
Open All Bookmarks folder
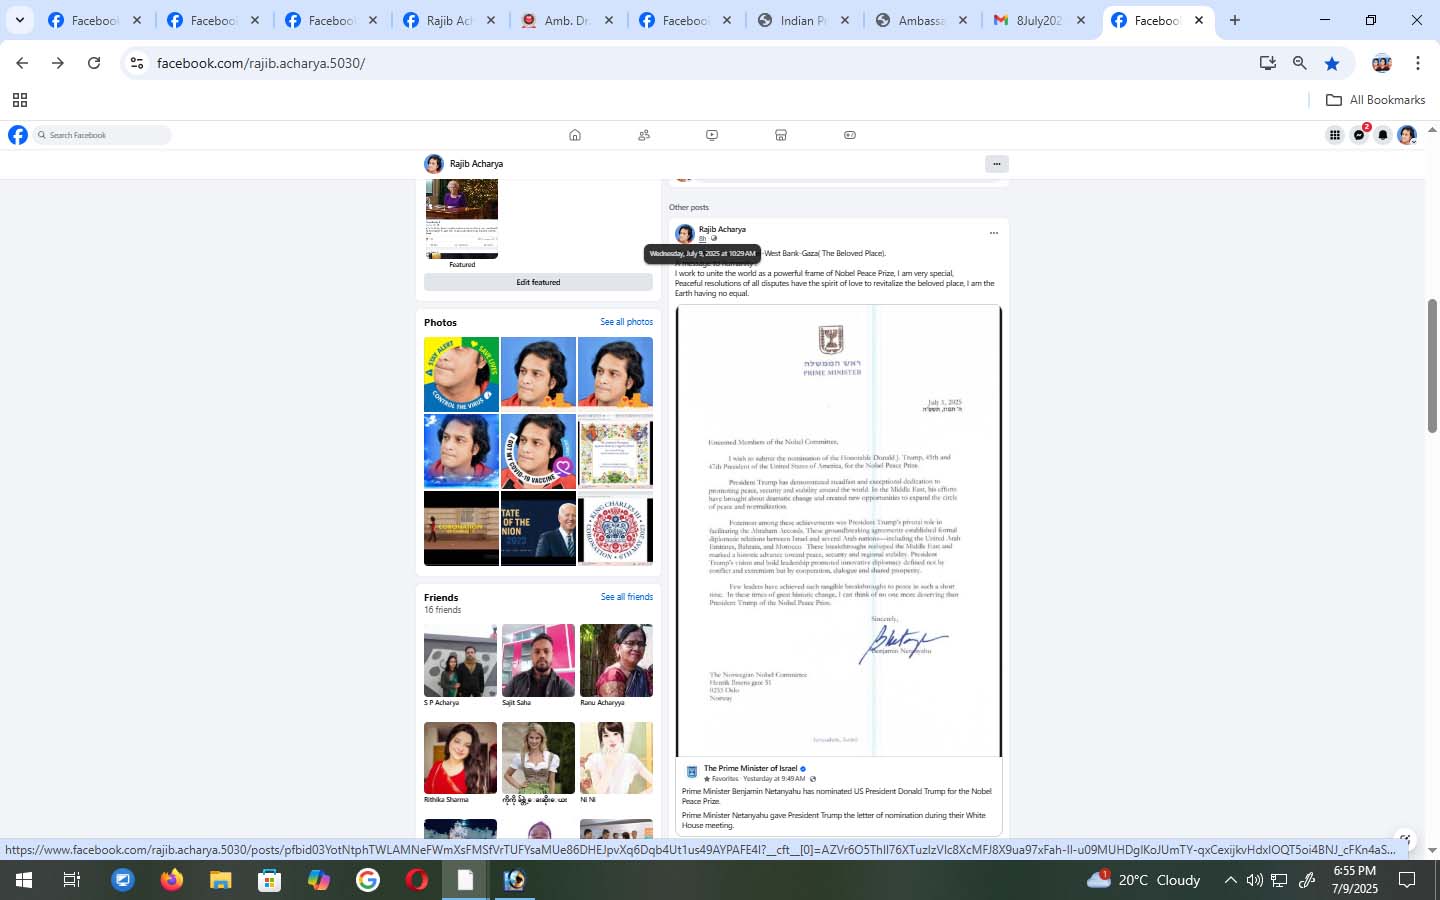pyautogui.click(x=1375, y=100)
